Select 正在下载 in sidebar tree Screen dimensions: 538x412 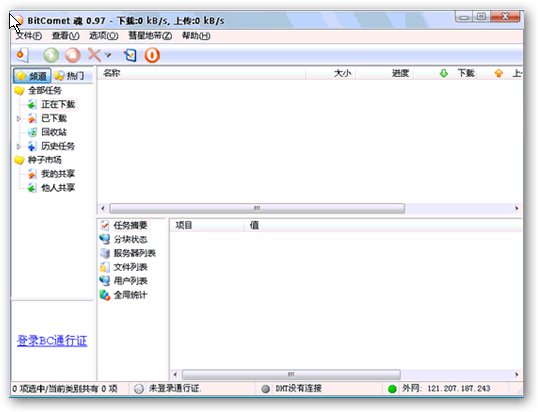58,104
